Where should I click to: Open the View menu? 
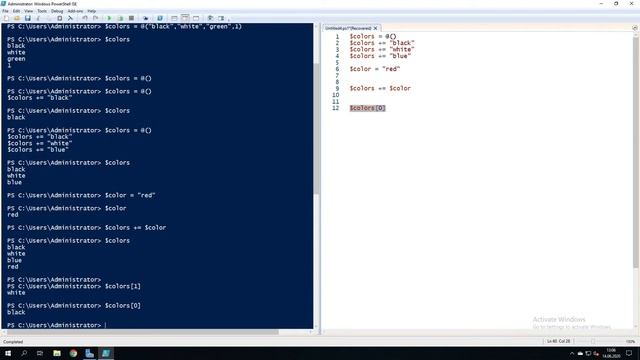point(29,11)
